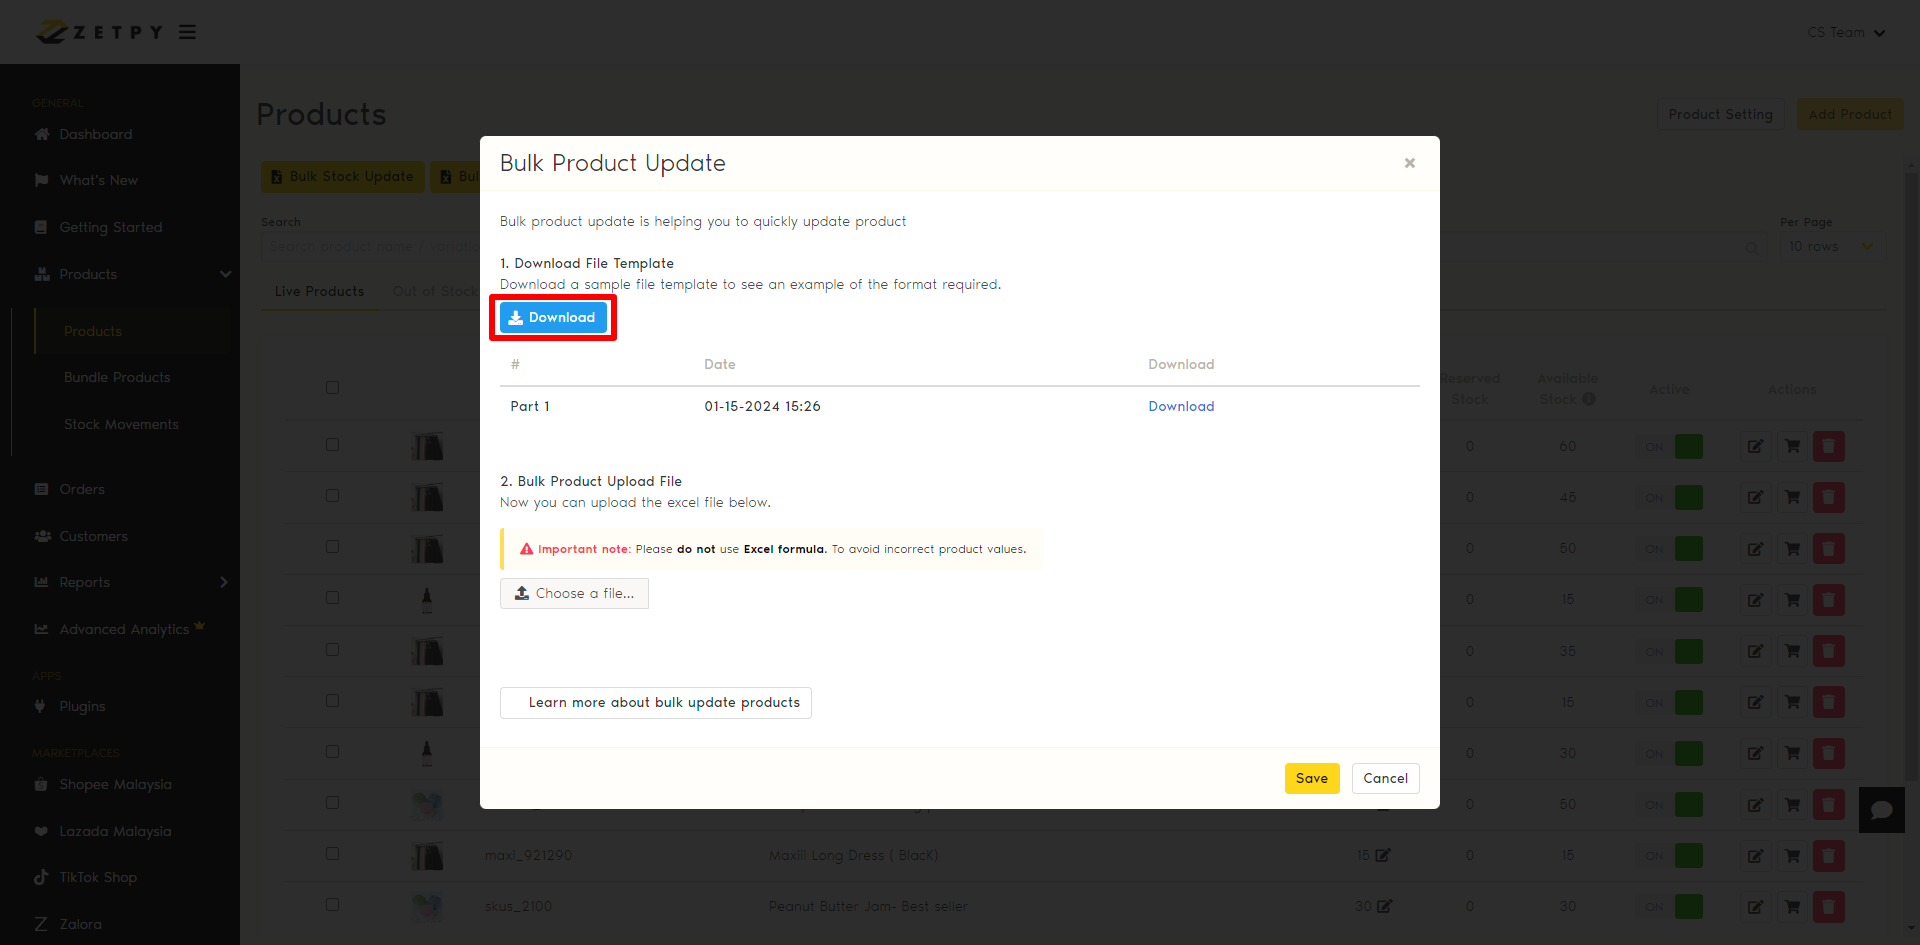Click the Choose a file upload field
This screenshot has height=945, width=1920.
pos(574,593)
